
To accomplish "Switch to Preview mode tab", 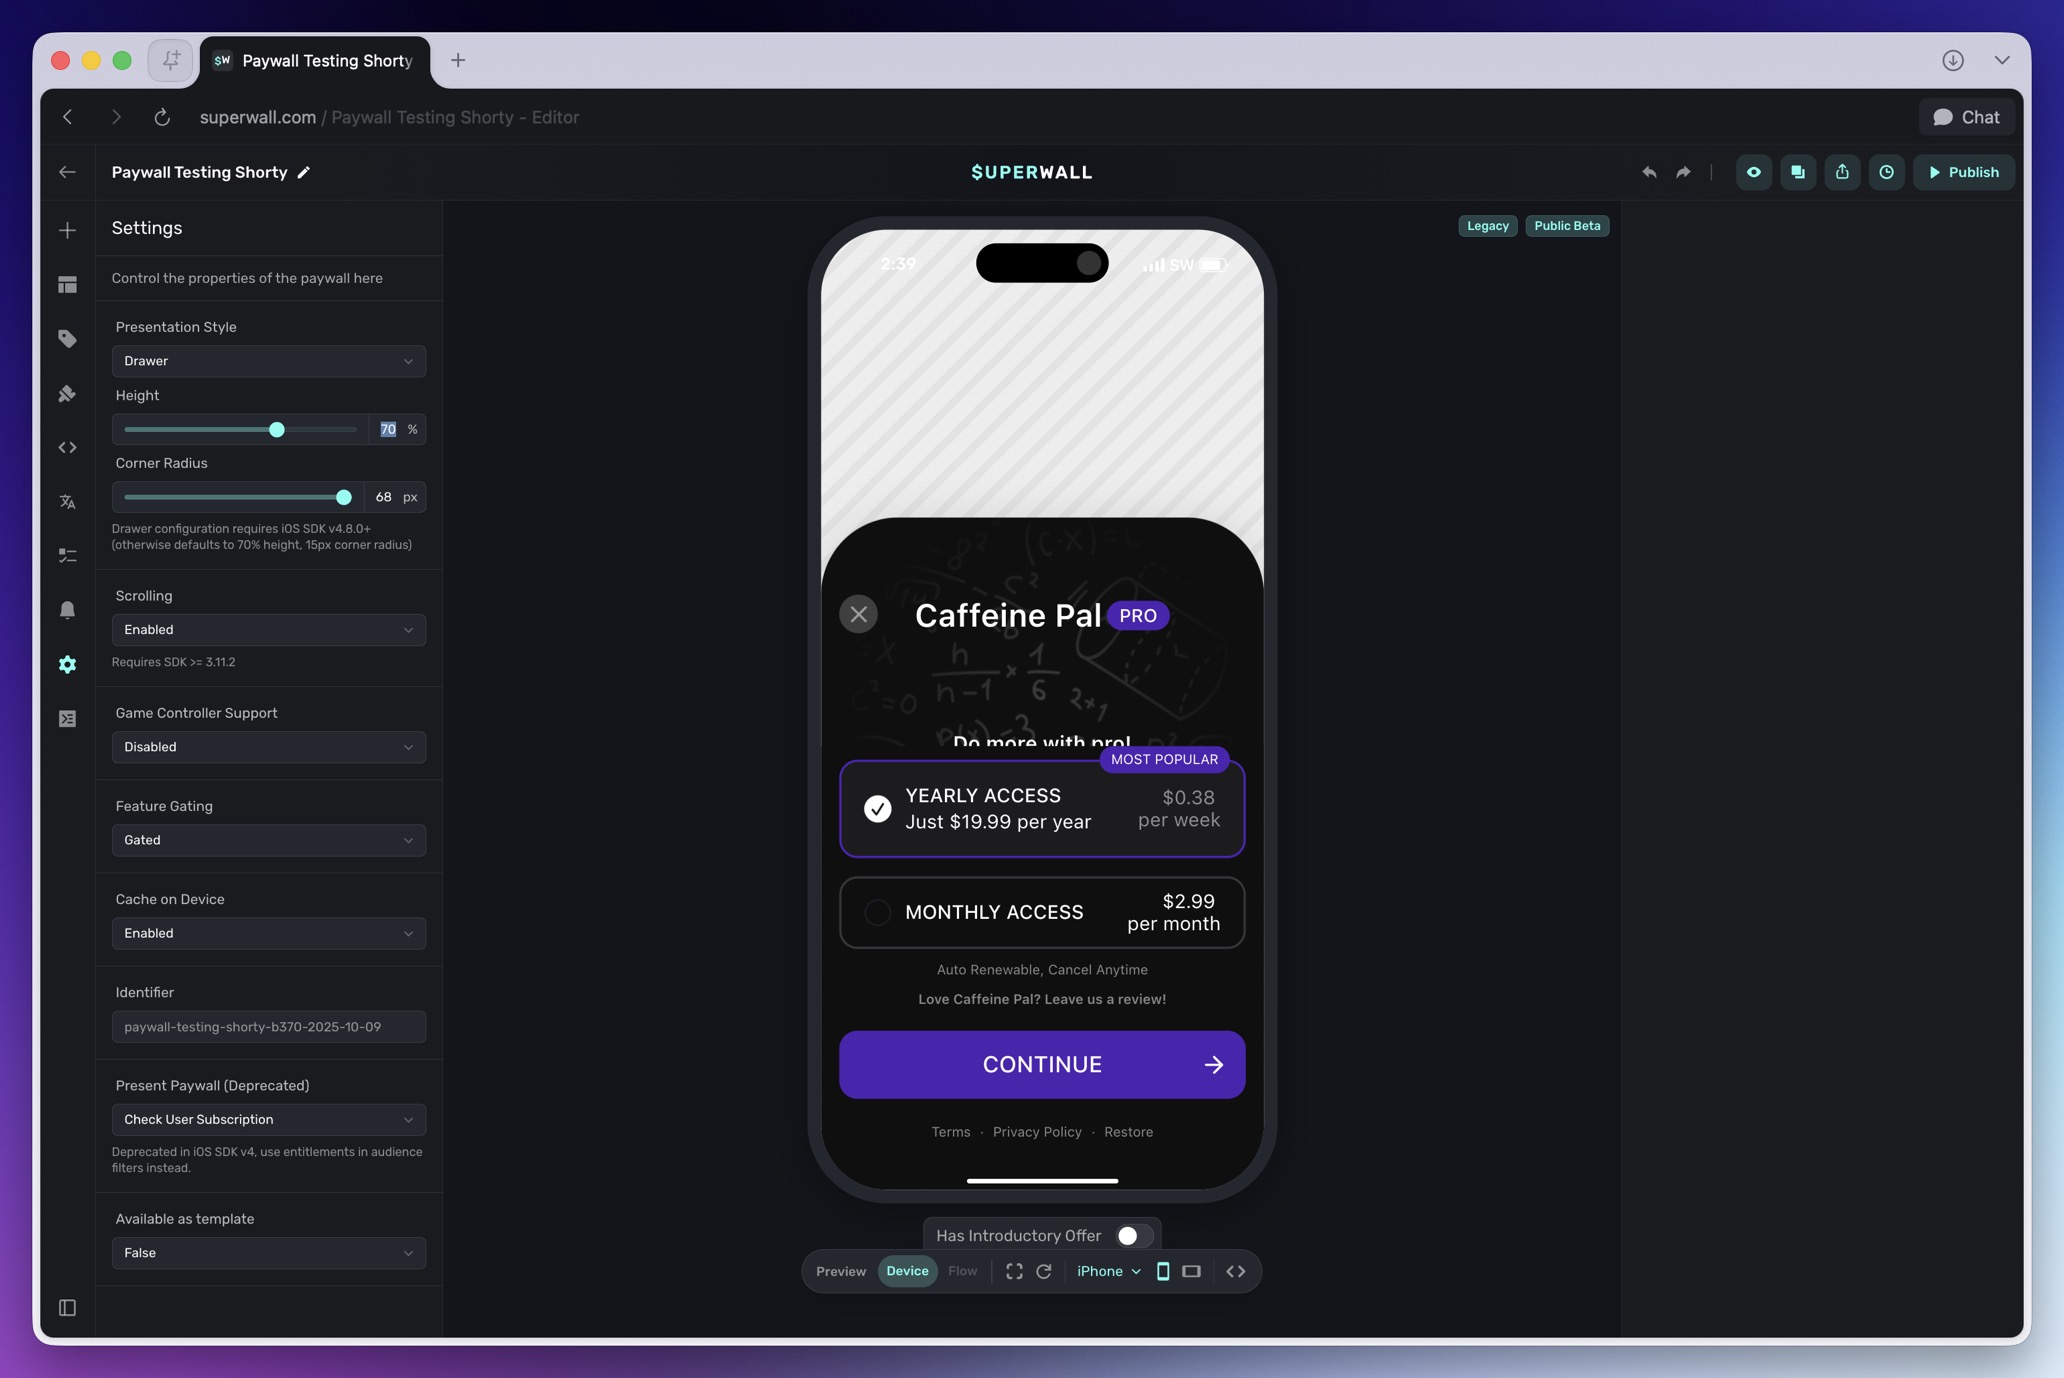I will [840, 1271].
